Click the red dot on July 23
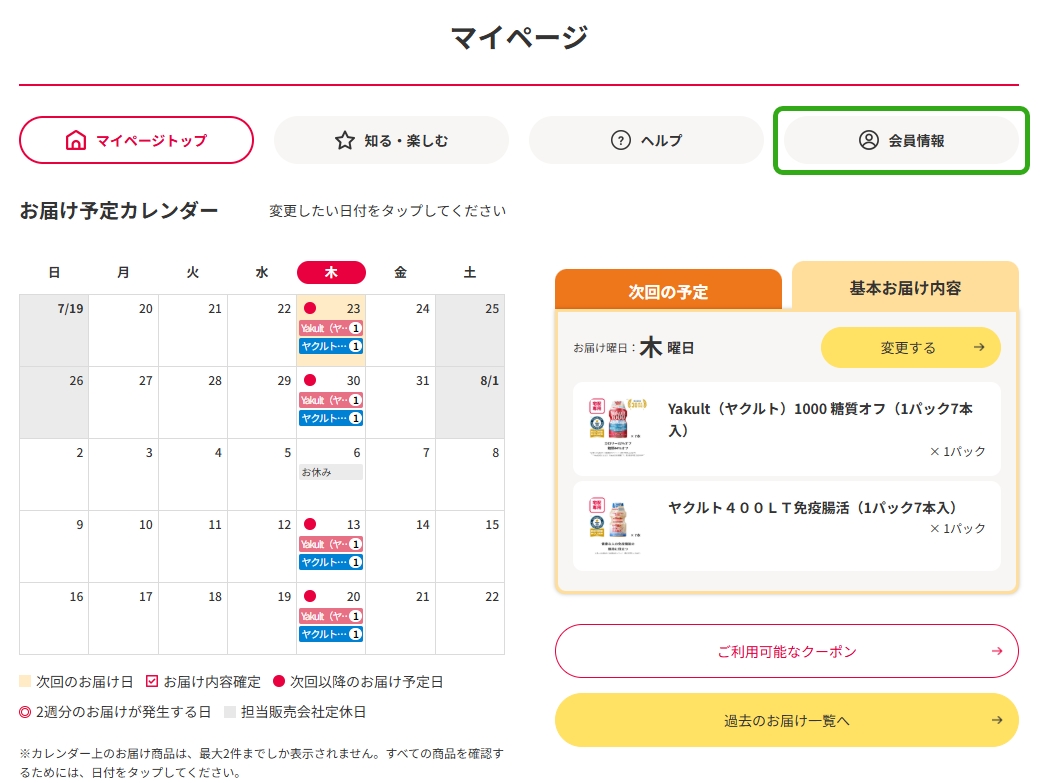The width and height of the screenshot is (1048, 783). pos(309,308)
